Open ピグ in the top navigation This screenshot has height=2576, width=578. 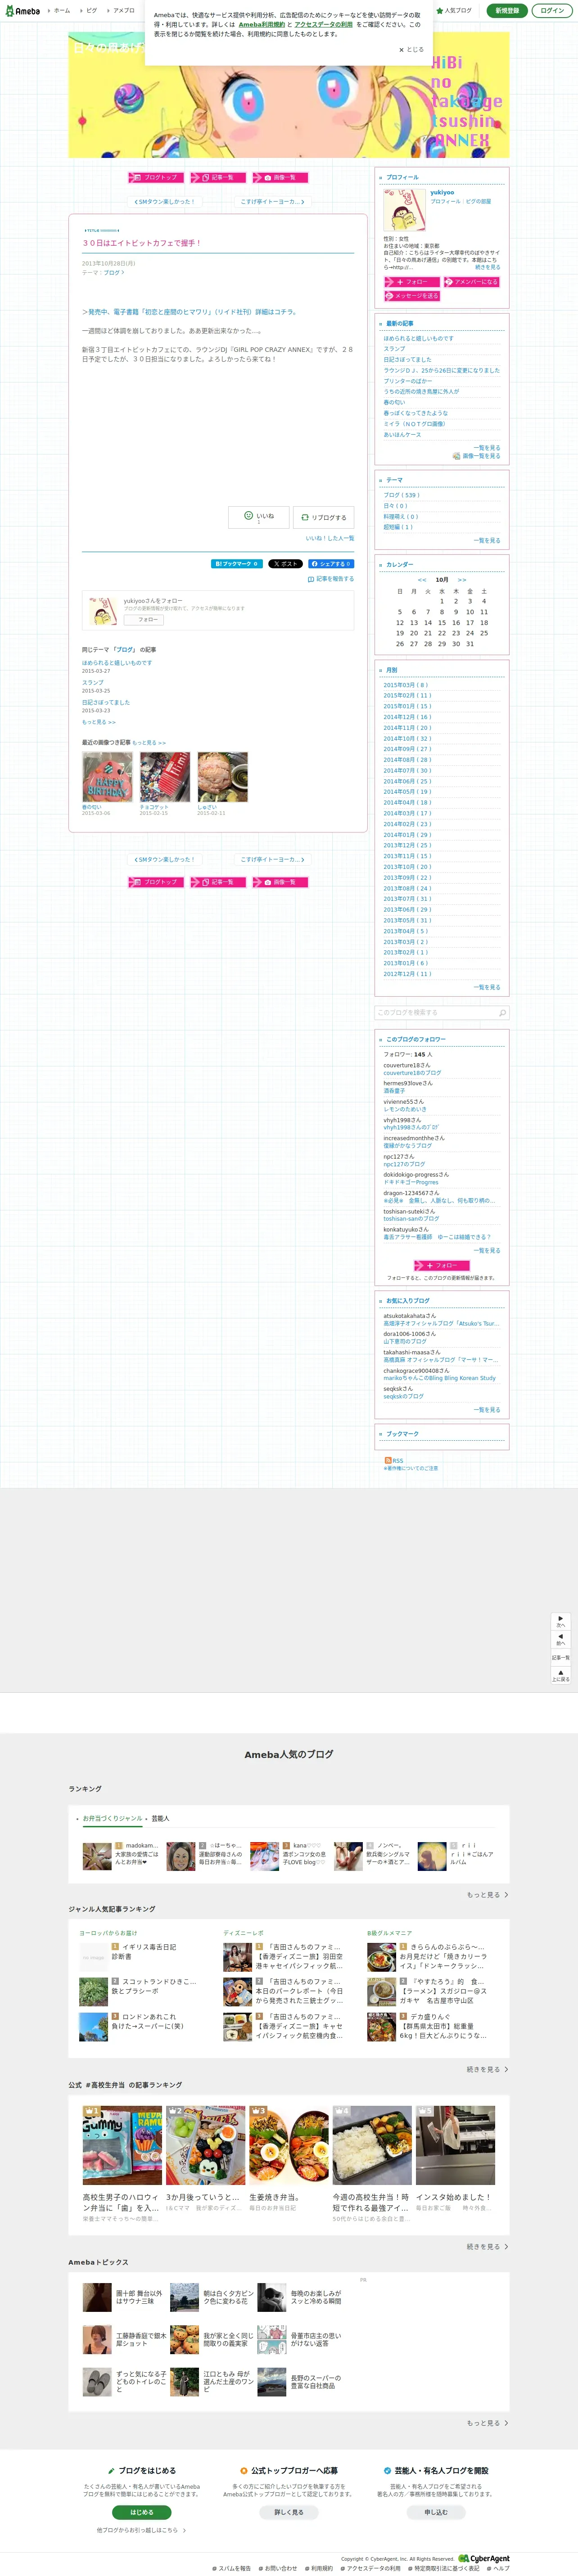[x=92, y=11]
